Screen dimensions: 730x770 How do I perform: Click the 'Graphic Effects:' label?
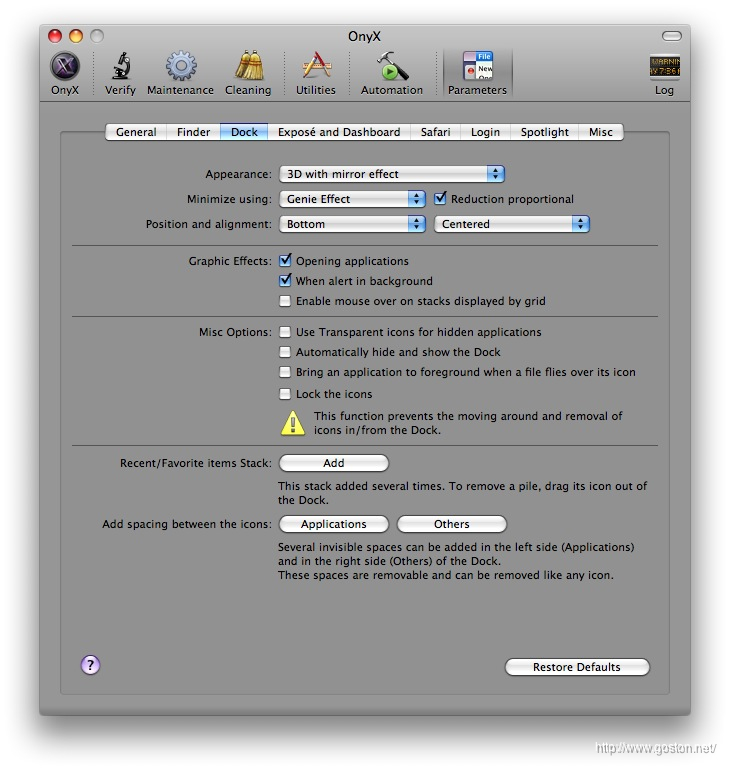point(230,261)
